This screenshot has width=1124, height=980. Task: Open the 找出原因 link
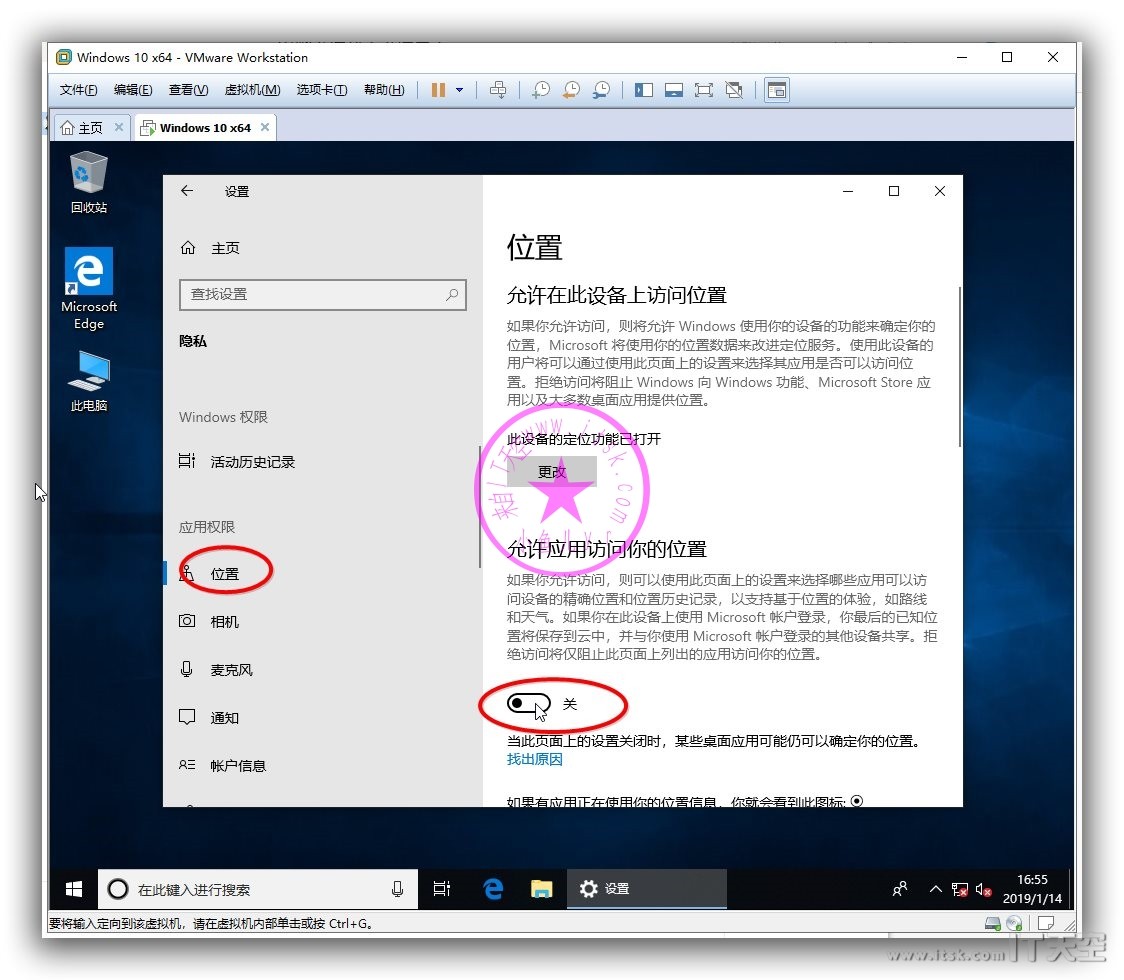(x=535, y=759)
